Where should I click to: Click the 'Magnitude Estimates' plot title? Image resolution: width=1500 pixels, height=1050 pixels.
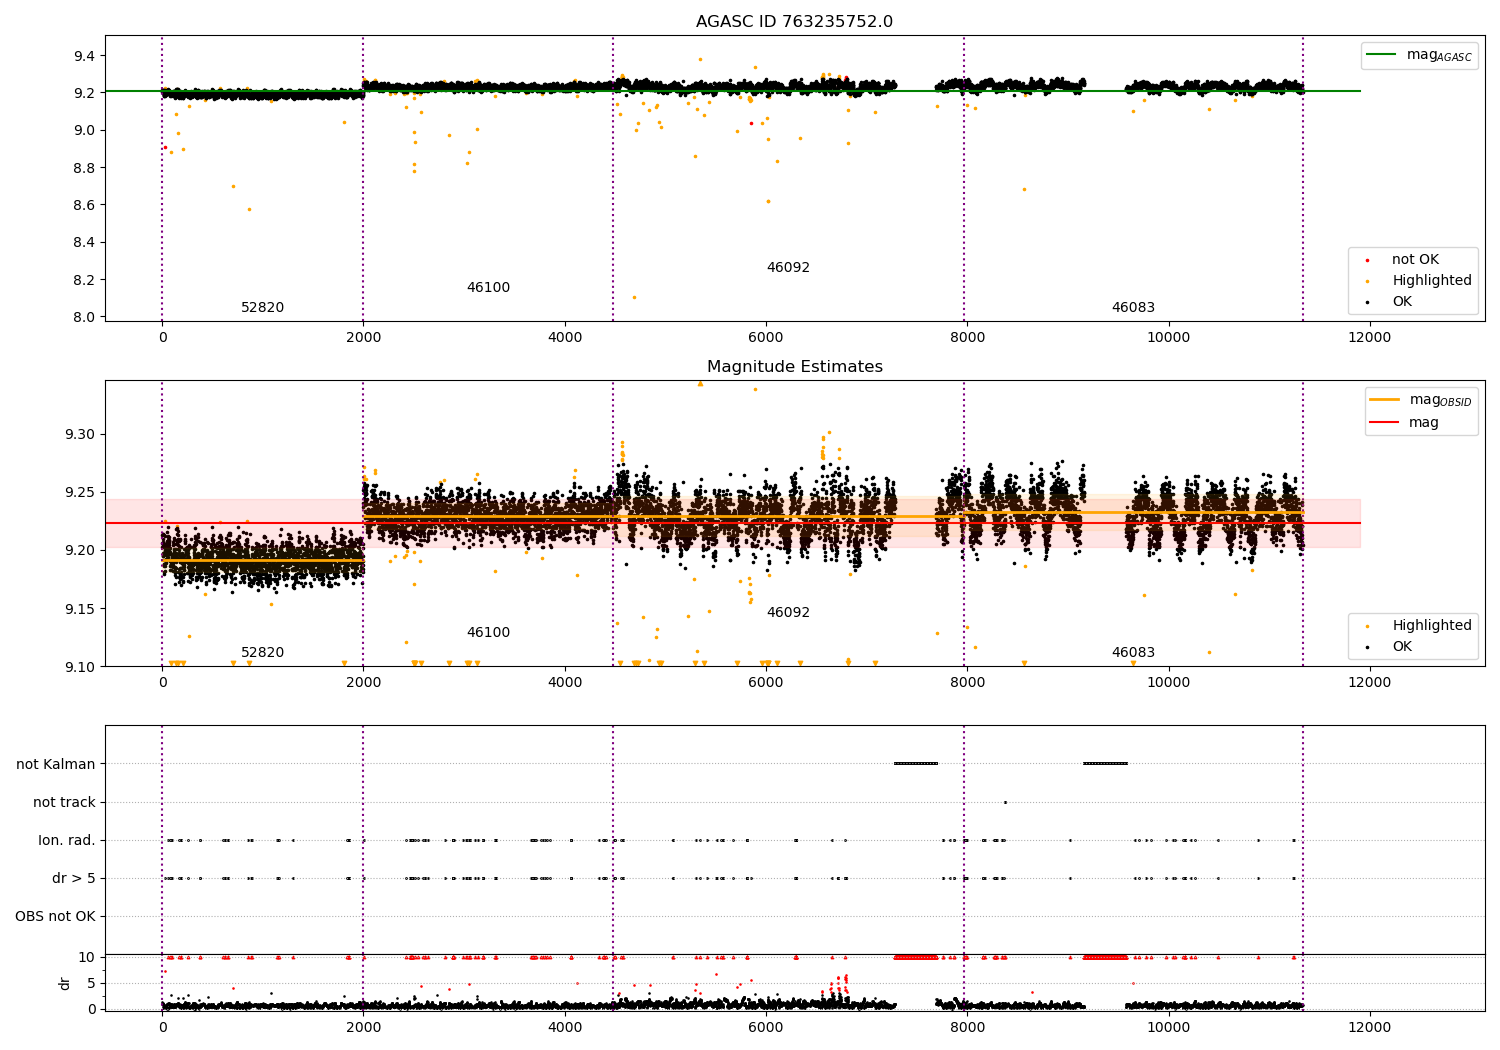point(794,367)
